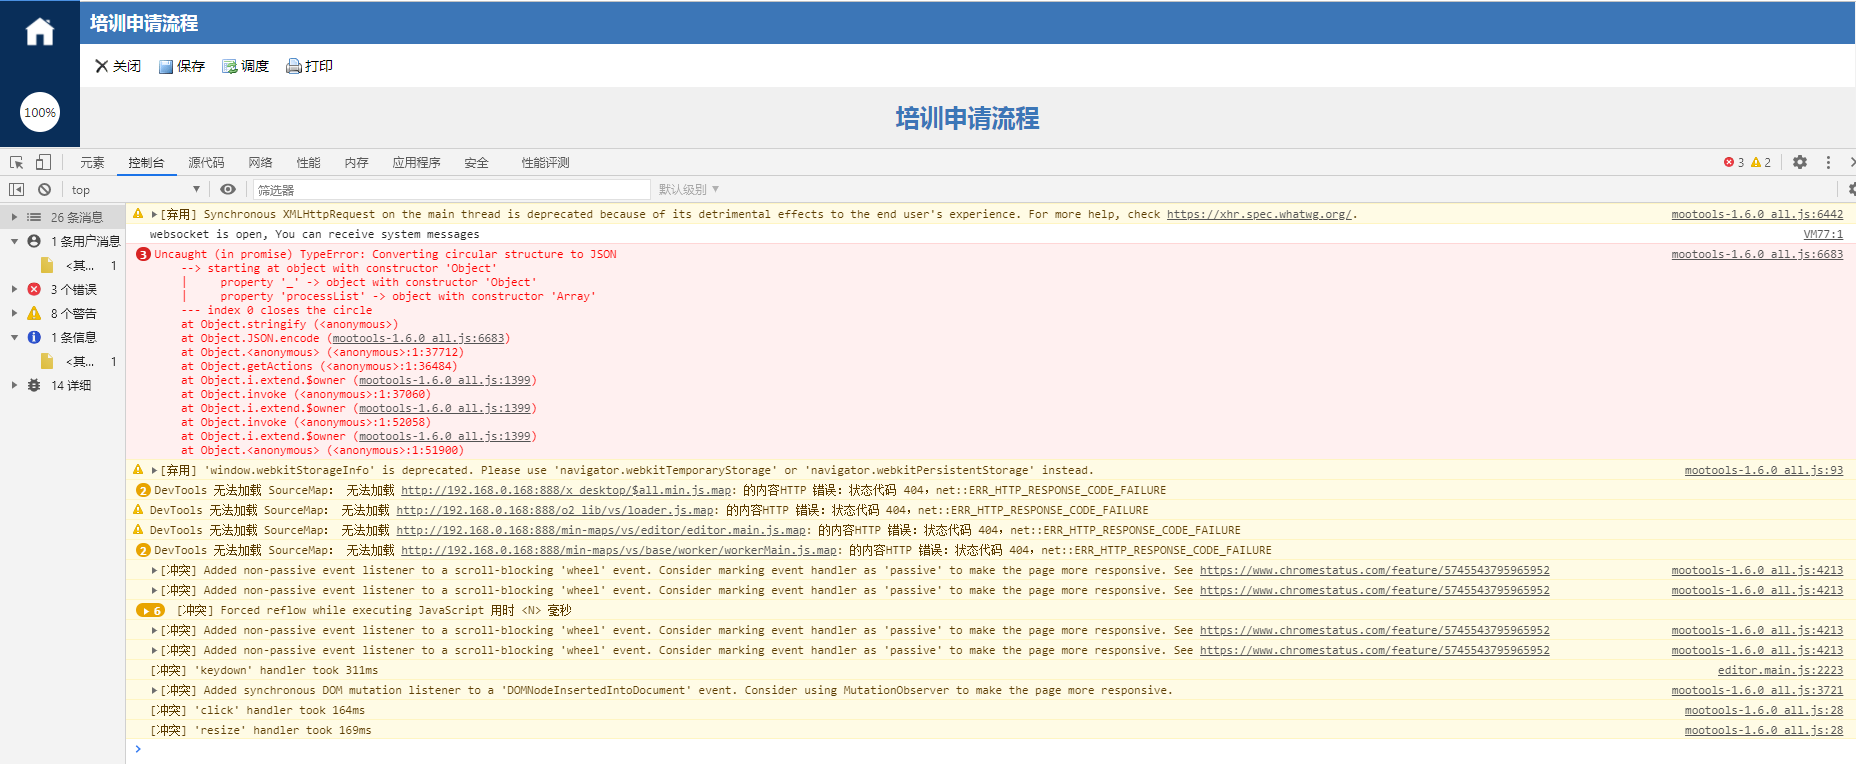Open the 安全 tab
The image size is (1856, 764).
pos(476,163)
